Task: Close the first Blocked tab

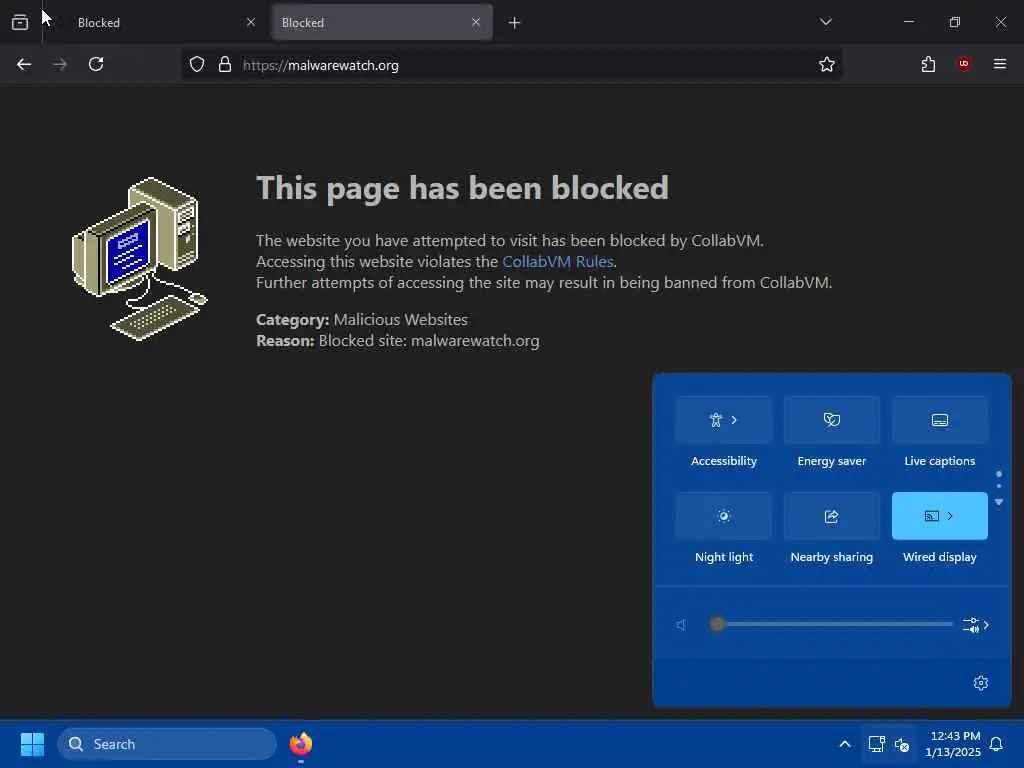Action: tap(251, 22)
